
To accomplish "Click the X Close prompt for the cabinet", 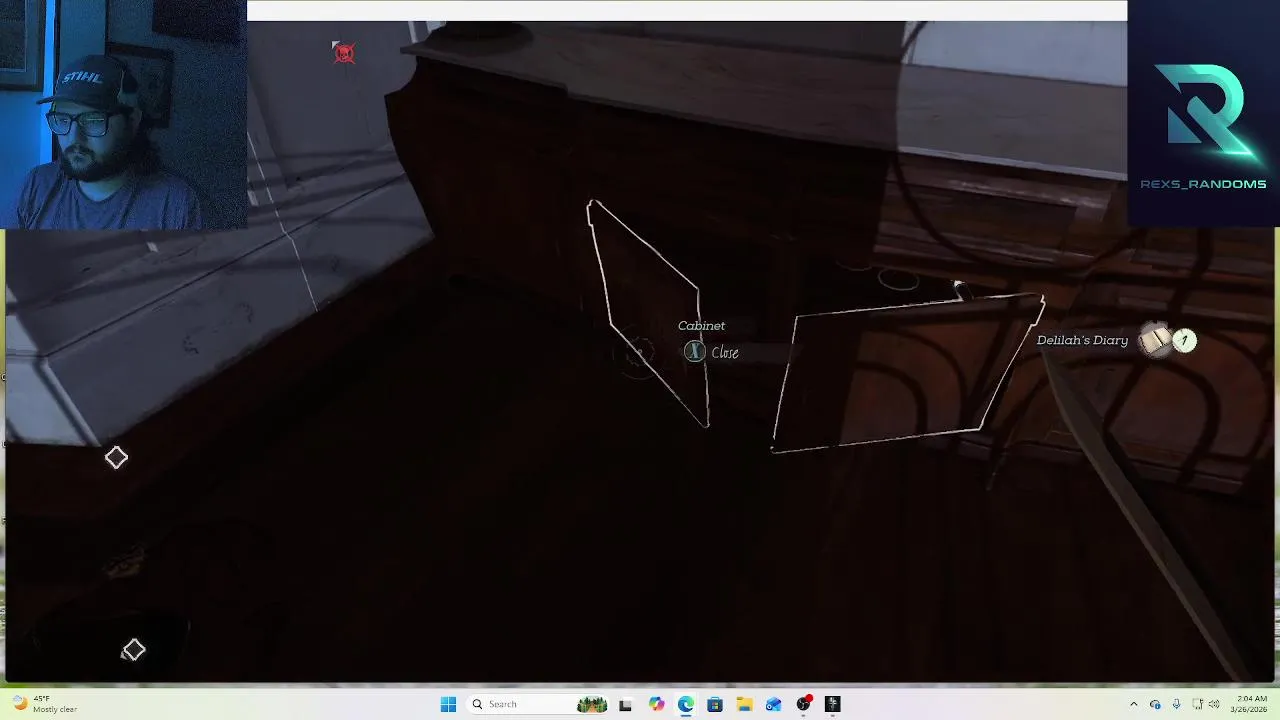I will point(712,352).
